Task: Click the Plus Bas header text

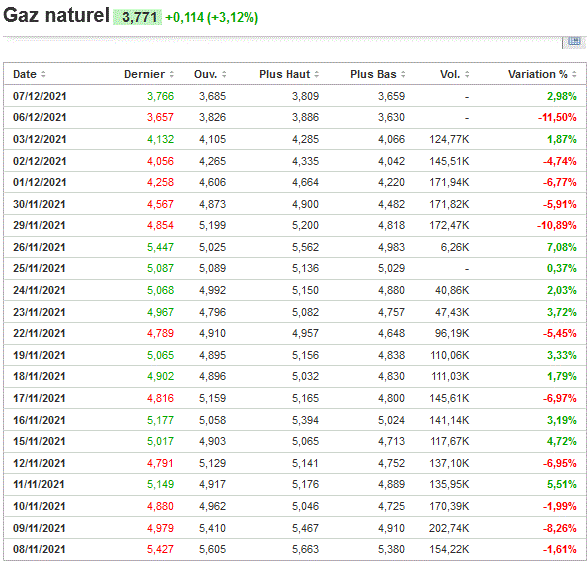Action: [x=373, y=74]
